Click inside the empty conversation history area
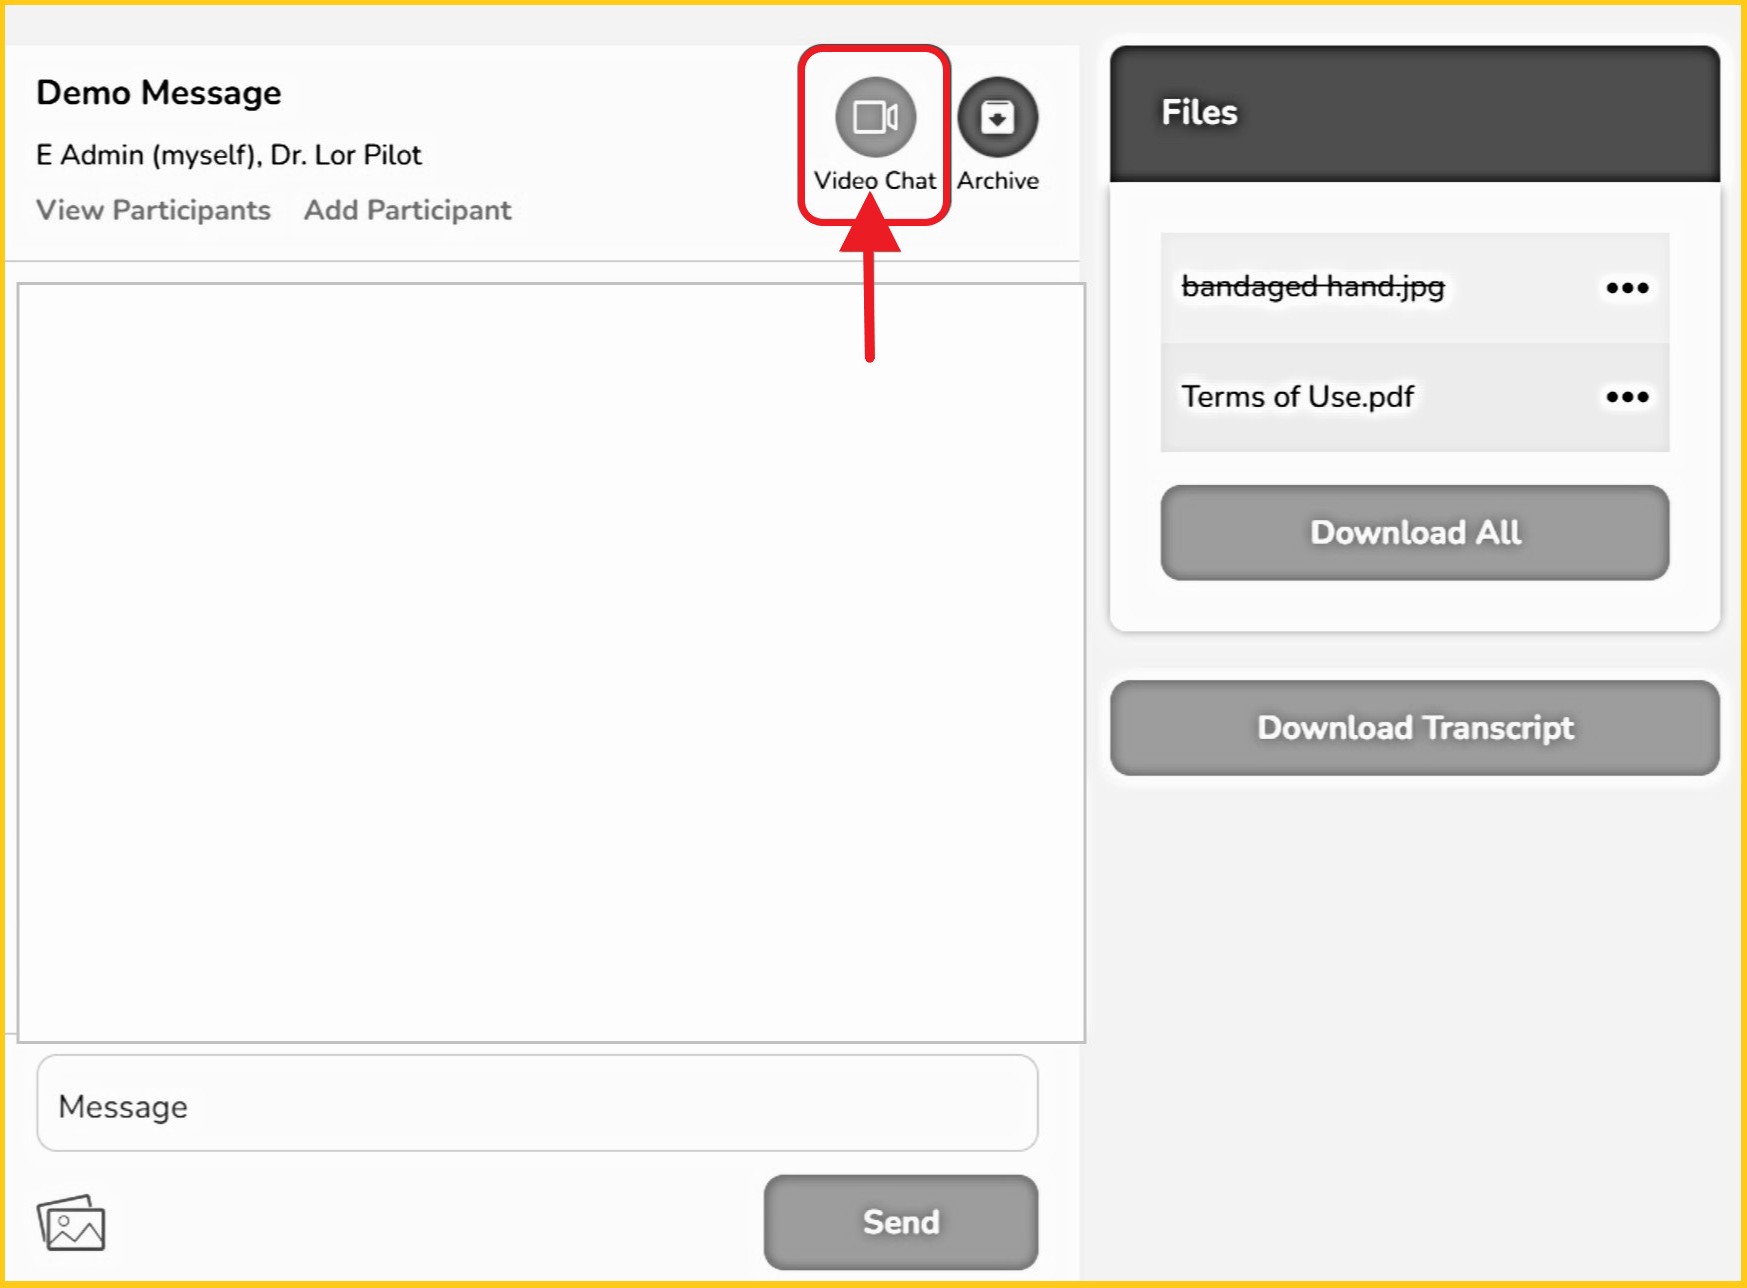 click(550, 662)
